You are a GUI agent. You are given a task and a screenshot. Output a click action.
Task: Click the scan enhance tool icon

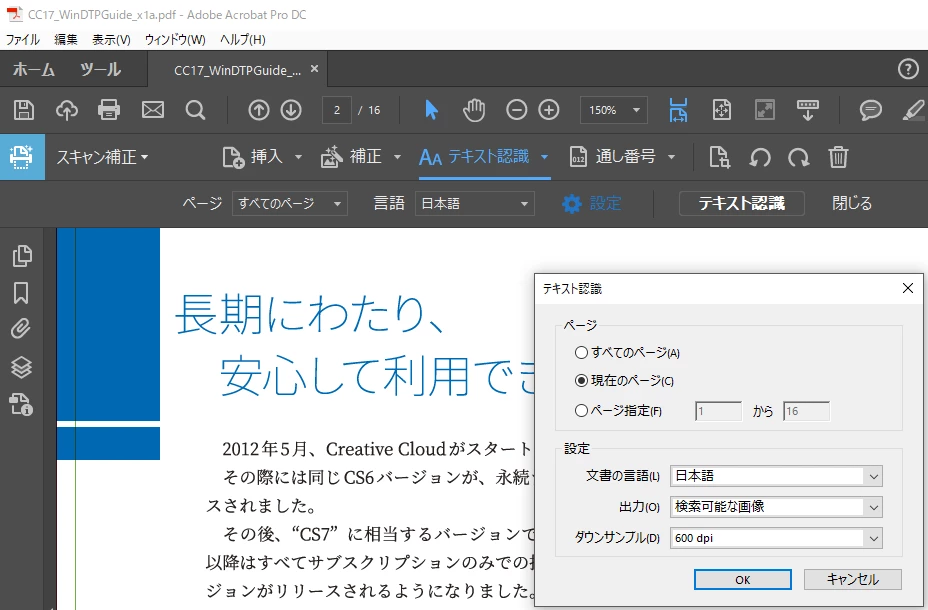point(22,157)
